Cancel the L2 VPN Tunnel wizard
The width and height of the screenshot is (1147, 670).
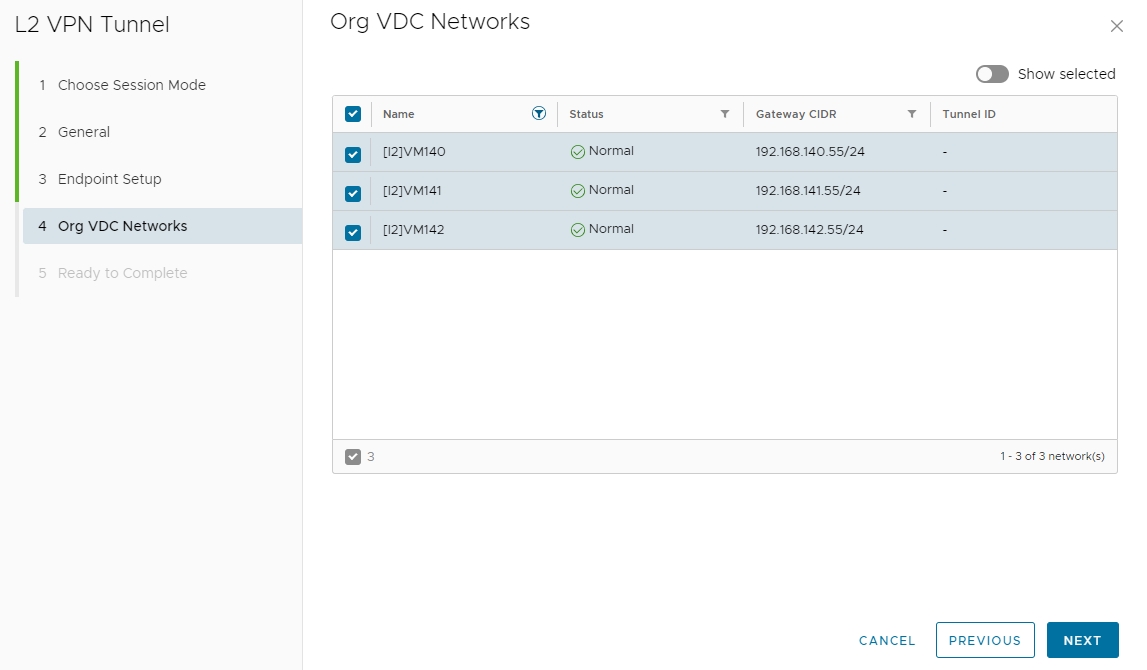click(887, 640)
